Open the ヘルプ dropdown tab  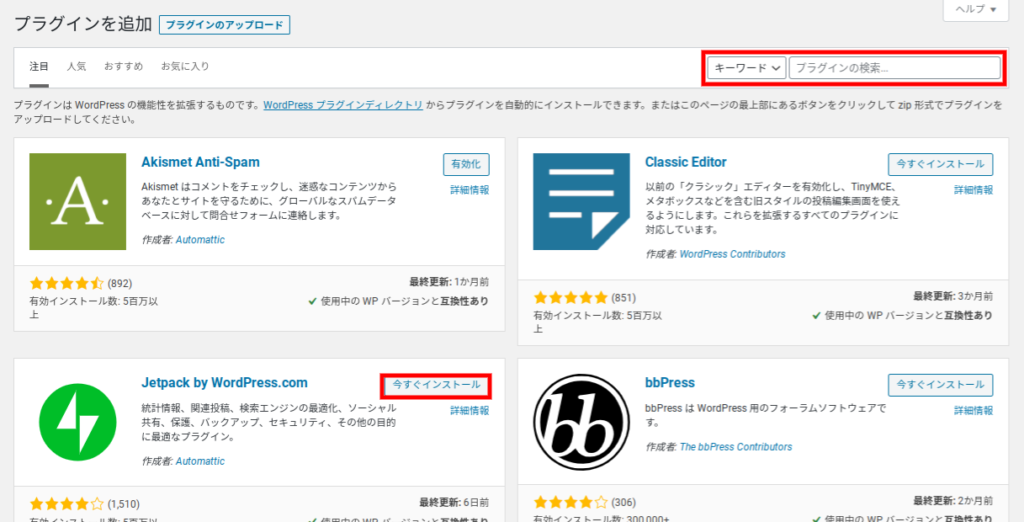click(x=976, y=10)
